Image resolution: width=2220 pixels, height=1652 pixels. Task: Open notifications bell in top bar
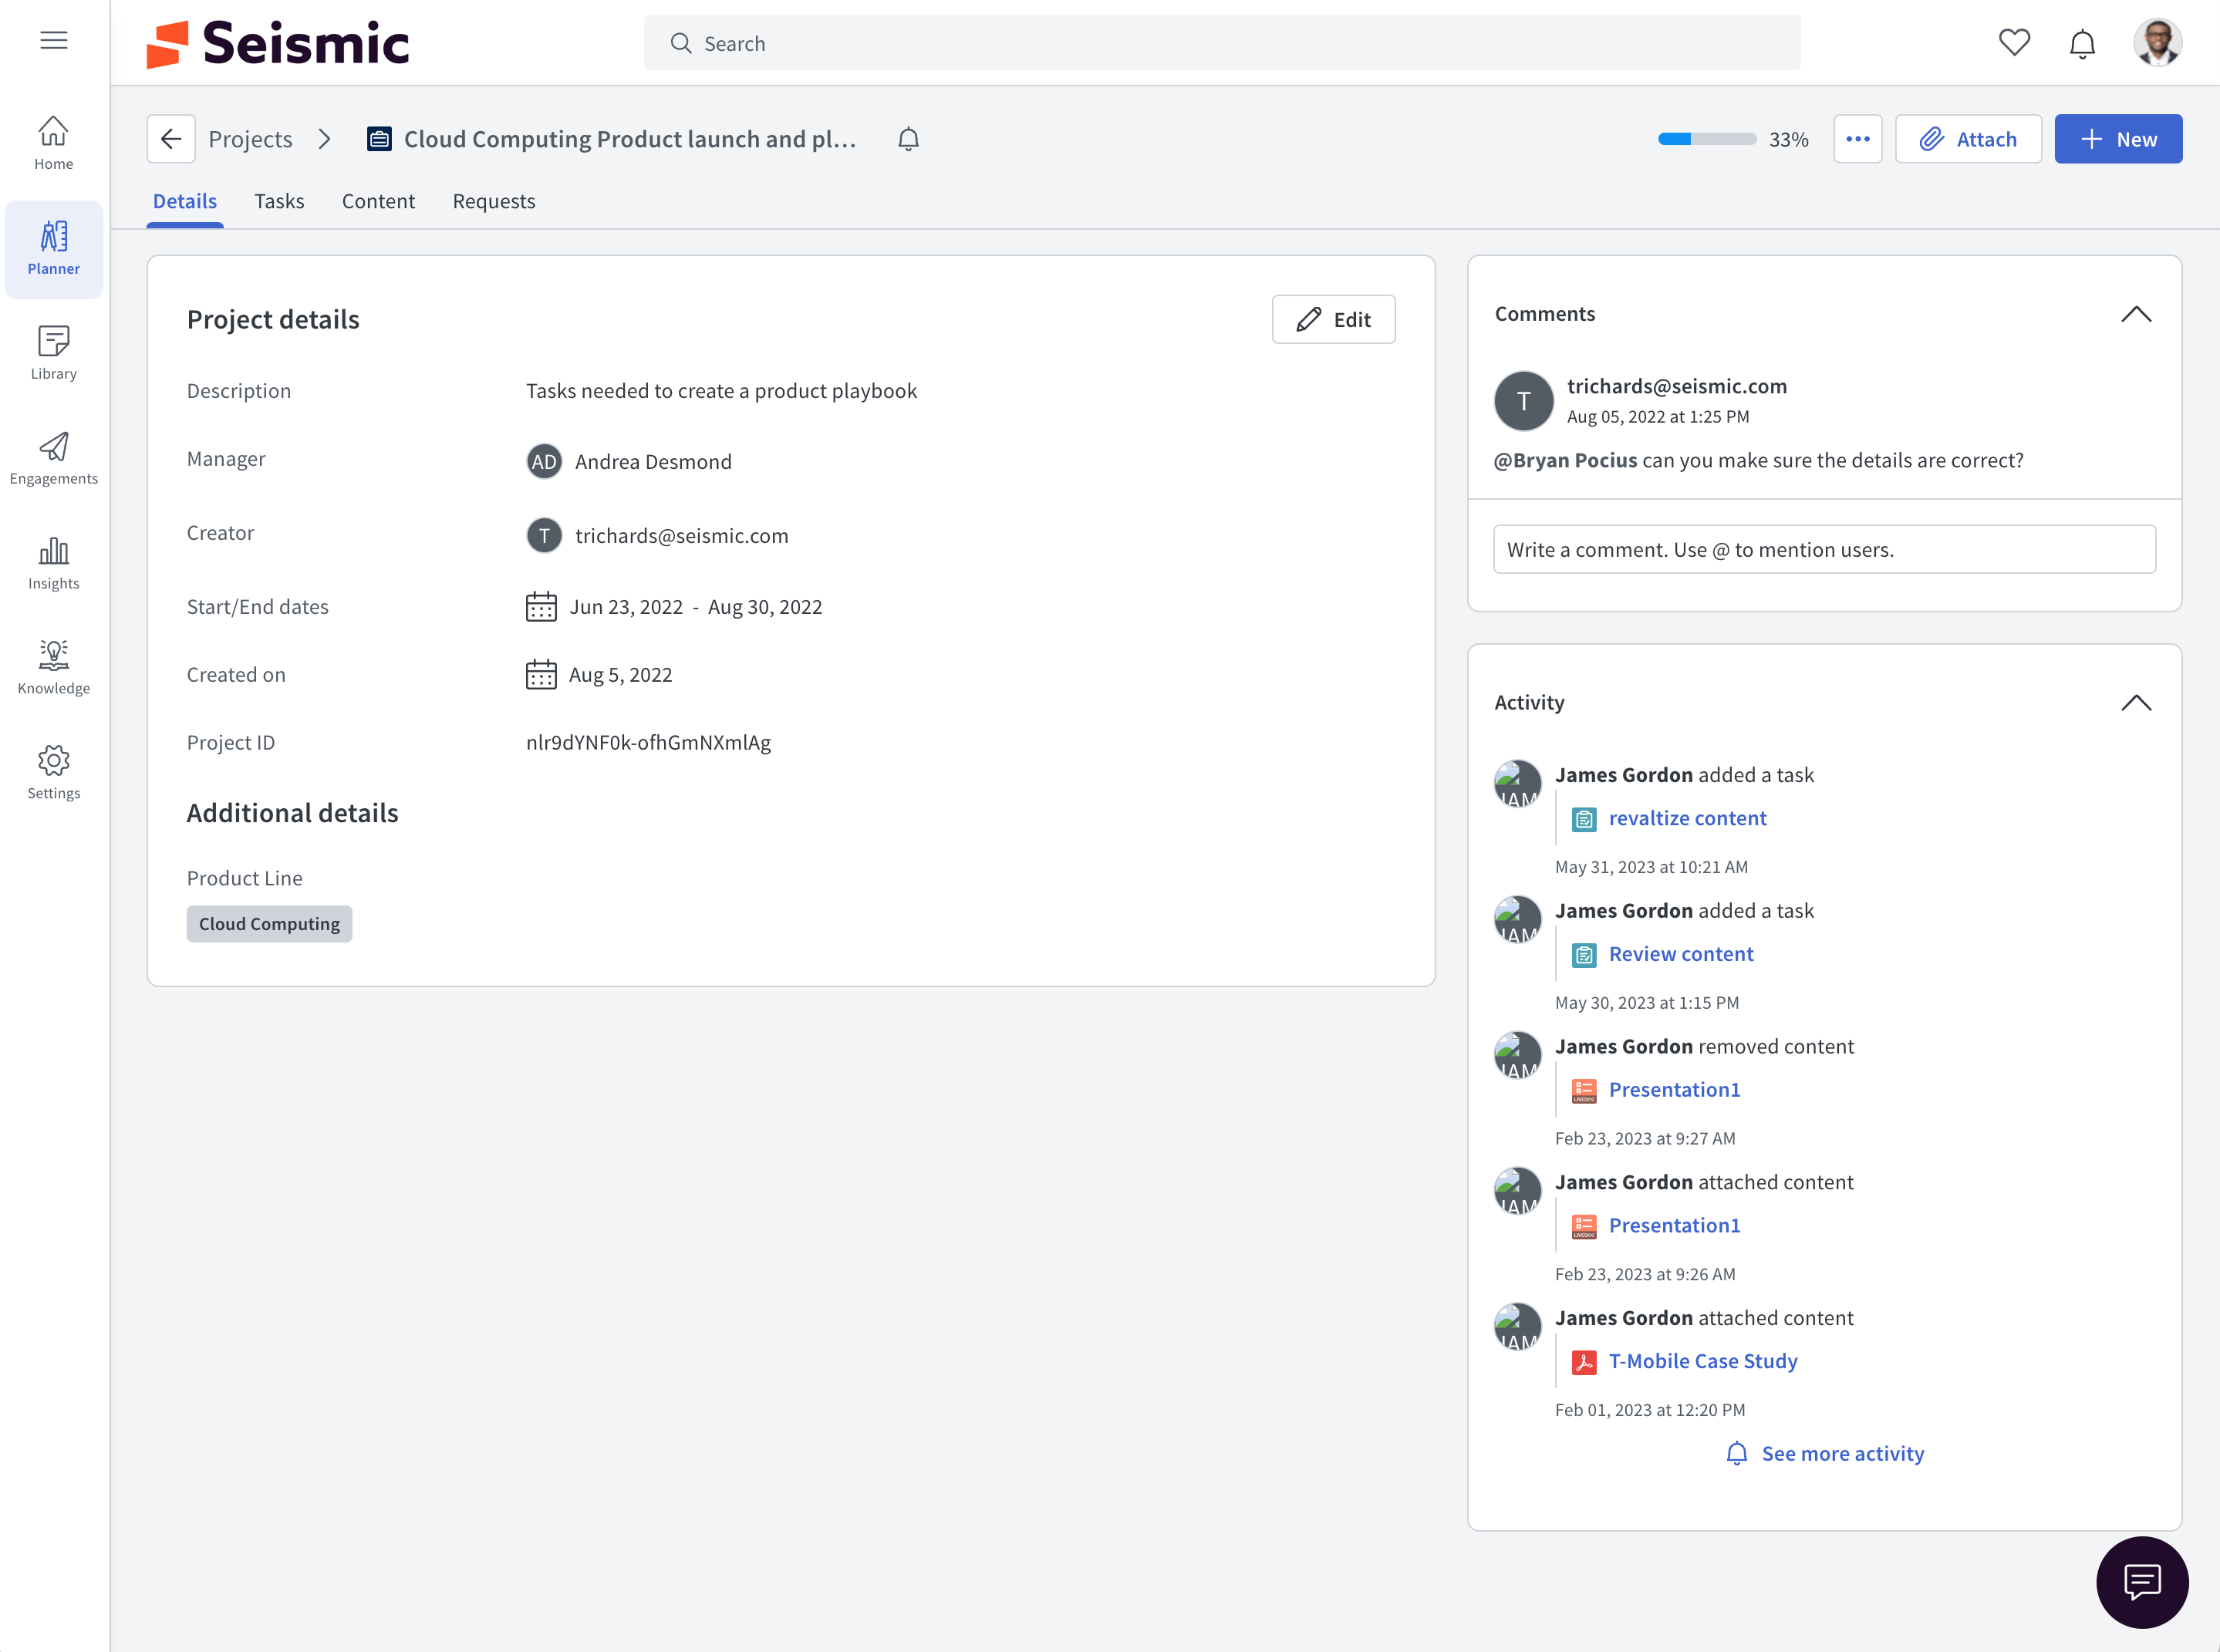pyautogui.click(x=2082, y=44)
